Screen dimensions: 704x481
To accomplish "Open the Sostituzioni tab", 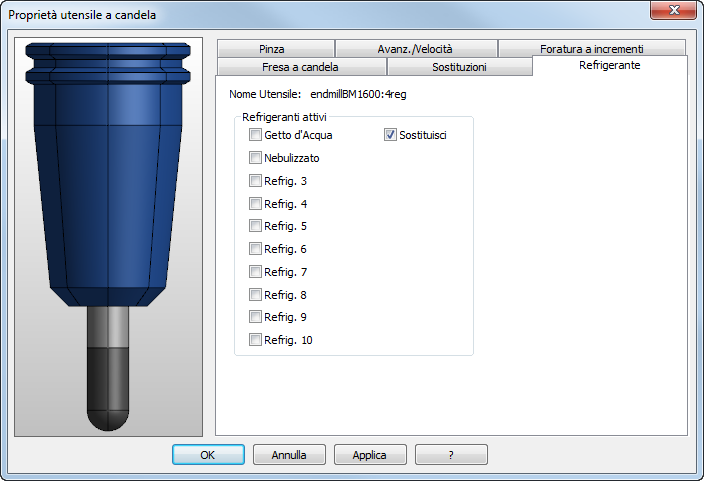I will (x=459, y=67).
